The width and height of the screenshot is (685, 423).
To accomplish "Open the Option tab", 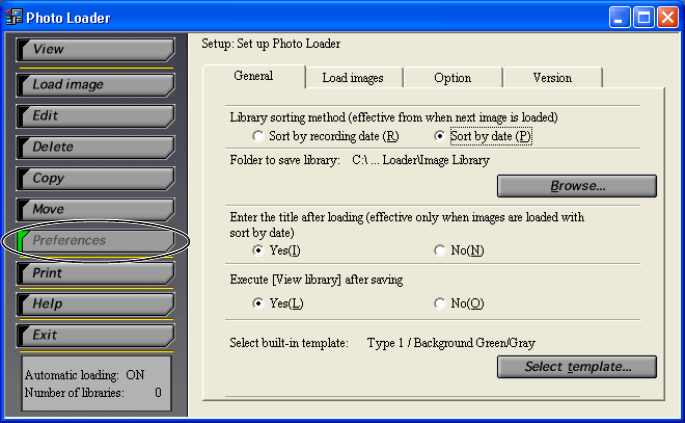I will click(452, 78).
